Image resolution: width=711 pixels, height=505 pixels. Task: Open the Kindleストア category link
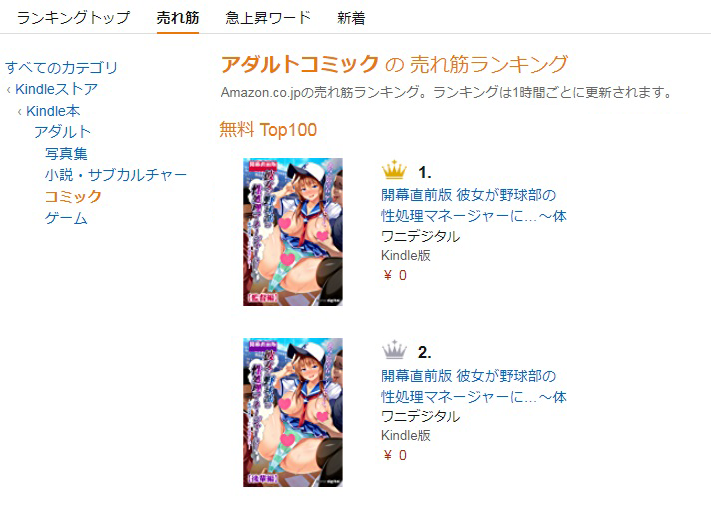point(56,89)
